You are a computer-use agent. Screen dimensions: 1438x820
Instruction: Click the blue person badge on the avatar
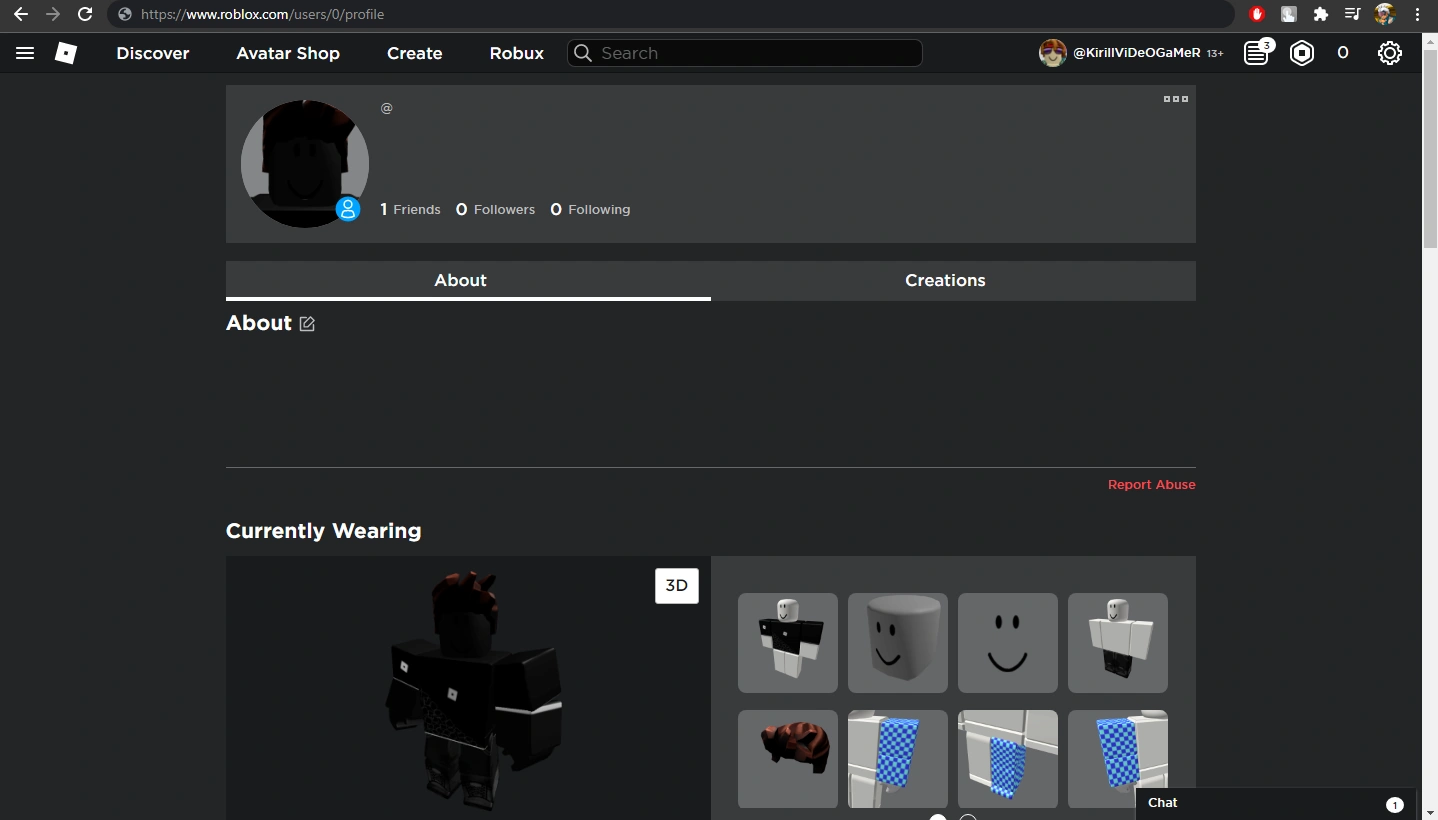pyautogui.click(x=348, y=209)
